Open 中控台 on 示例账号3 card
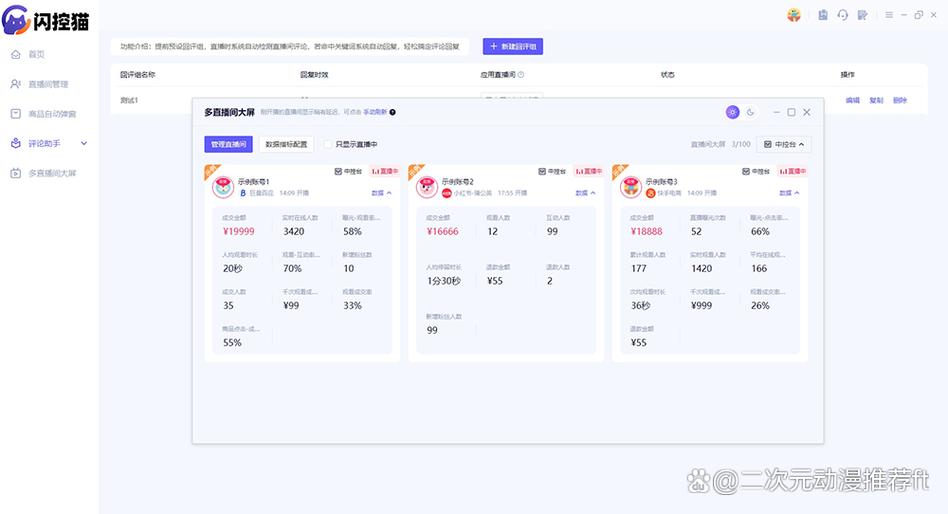The image size is (948, 514). [x=756, y=172]
